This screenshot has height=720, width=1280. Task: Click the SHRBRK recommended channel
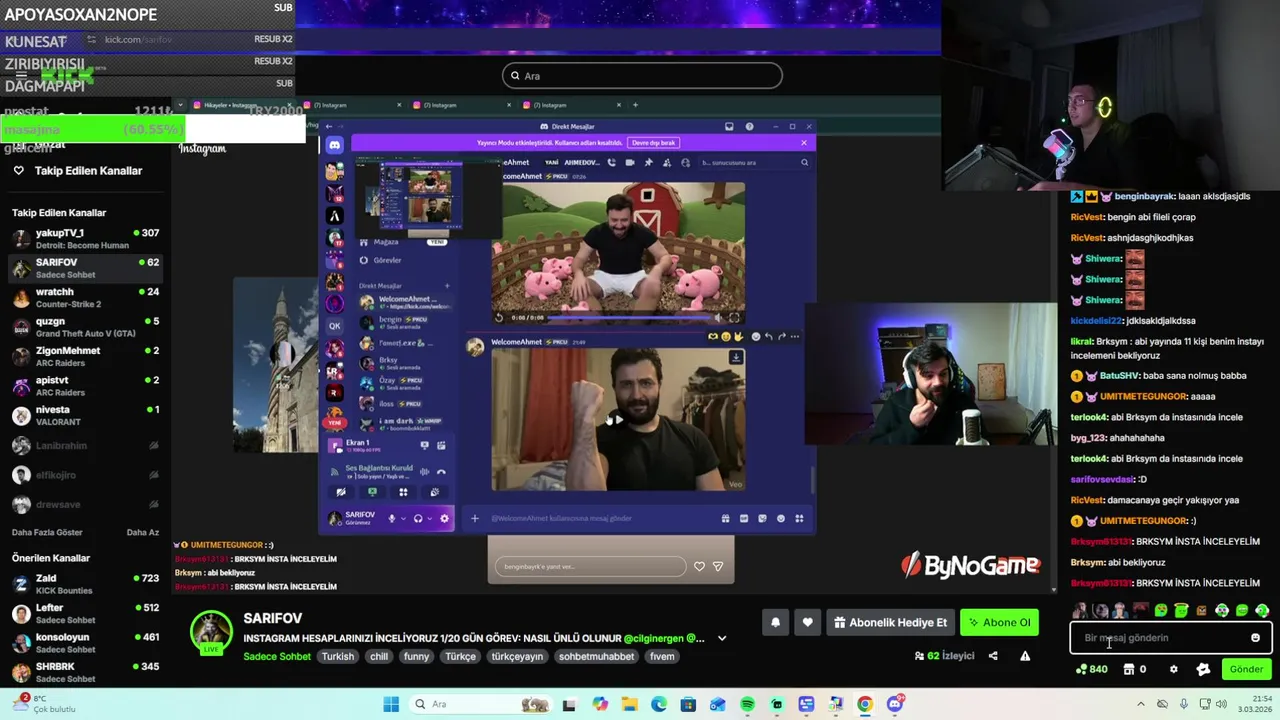[x=85, y=672]
